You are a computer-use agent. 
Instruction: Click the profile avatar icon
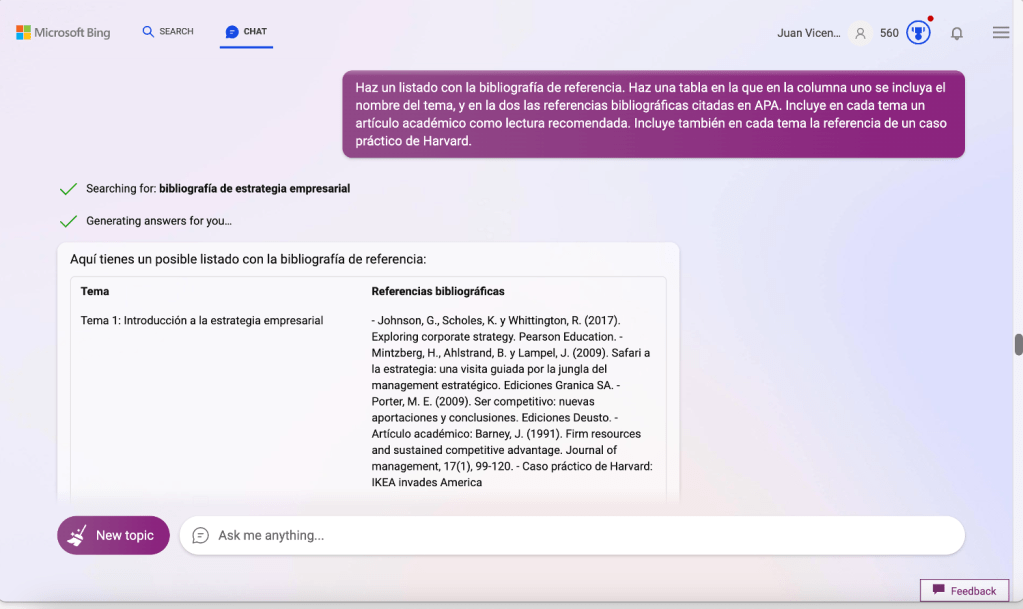point(859,33)
